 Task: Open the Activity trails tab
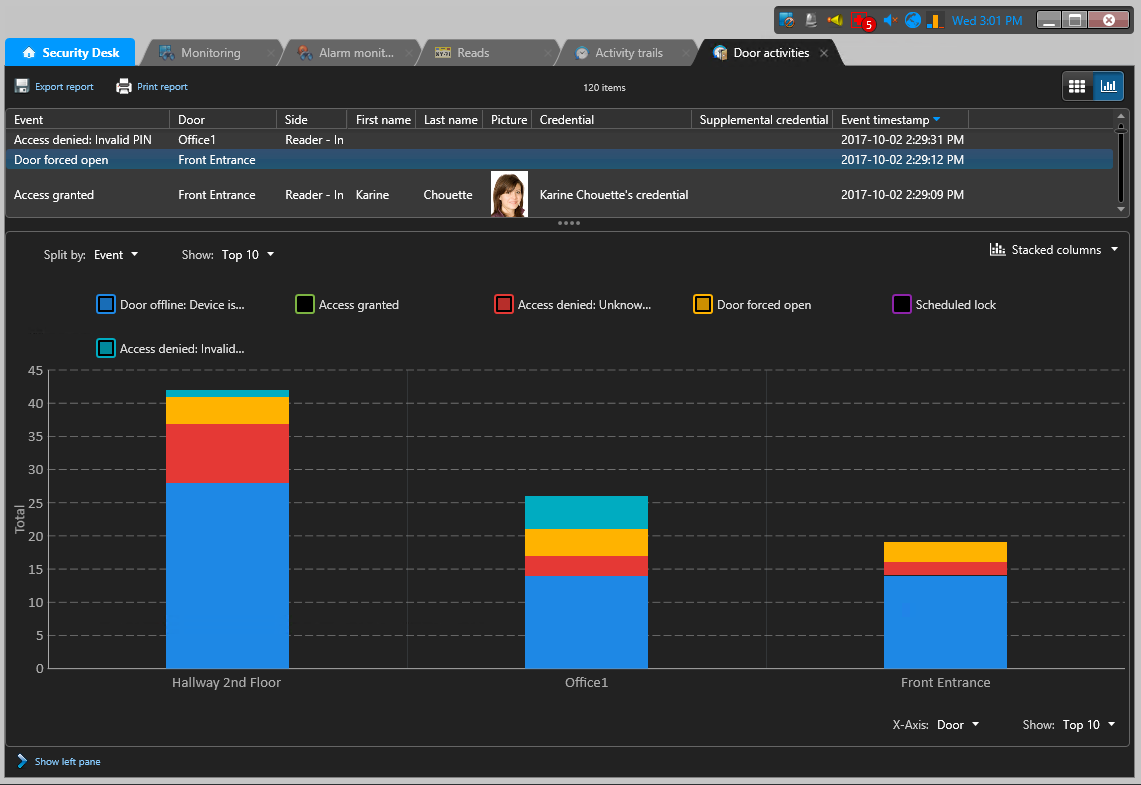click(x=628, y=53)
